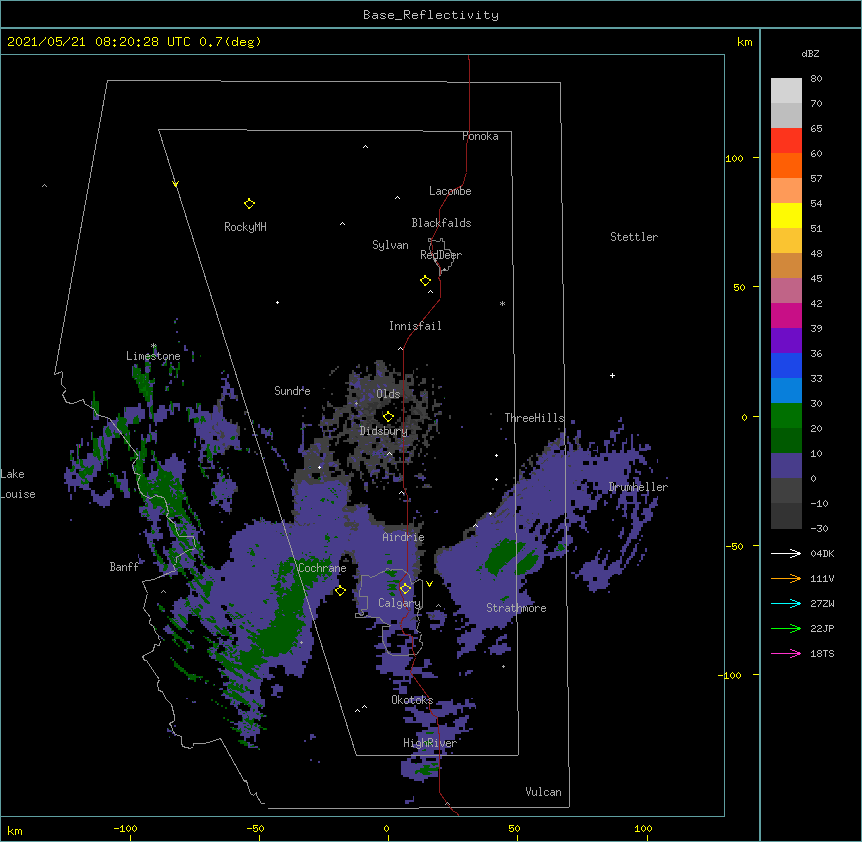The height and width of the screenshot is (842, 862).
Task: Click the RockyMH label
Action: click(x=245, y=227)
